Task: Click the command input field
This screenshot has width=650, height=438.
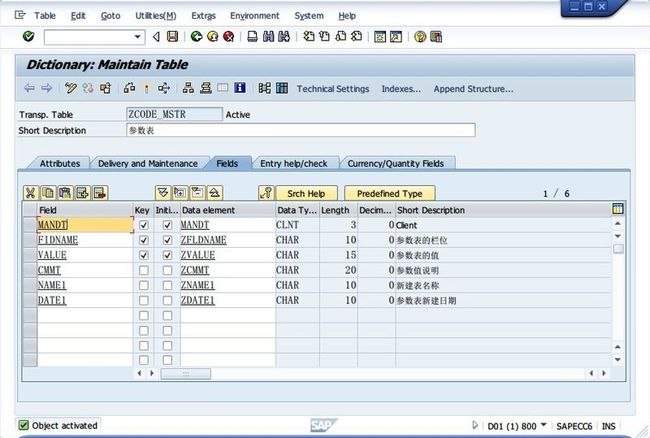Action: (89, 37)
